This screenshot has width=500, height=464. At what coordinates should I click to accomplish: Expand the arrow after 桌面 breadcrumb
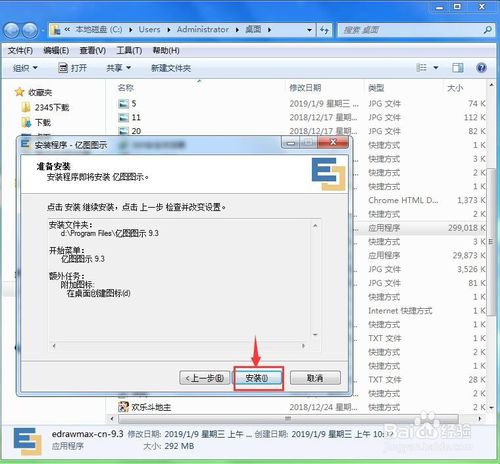point(269,30)
